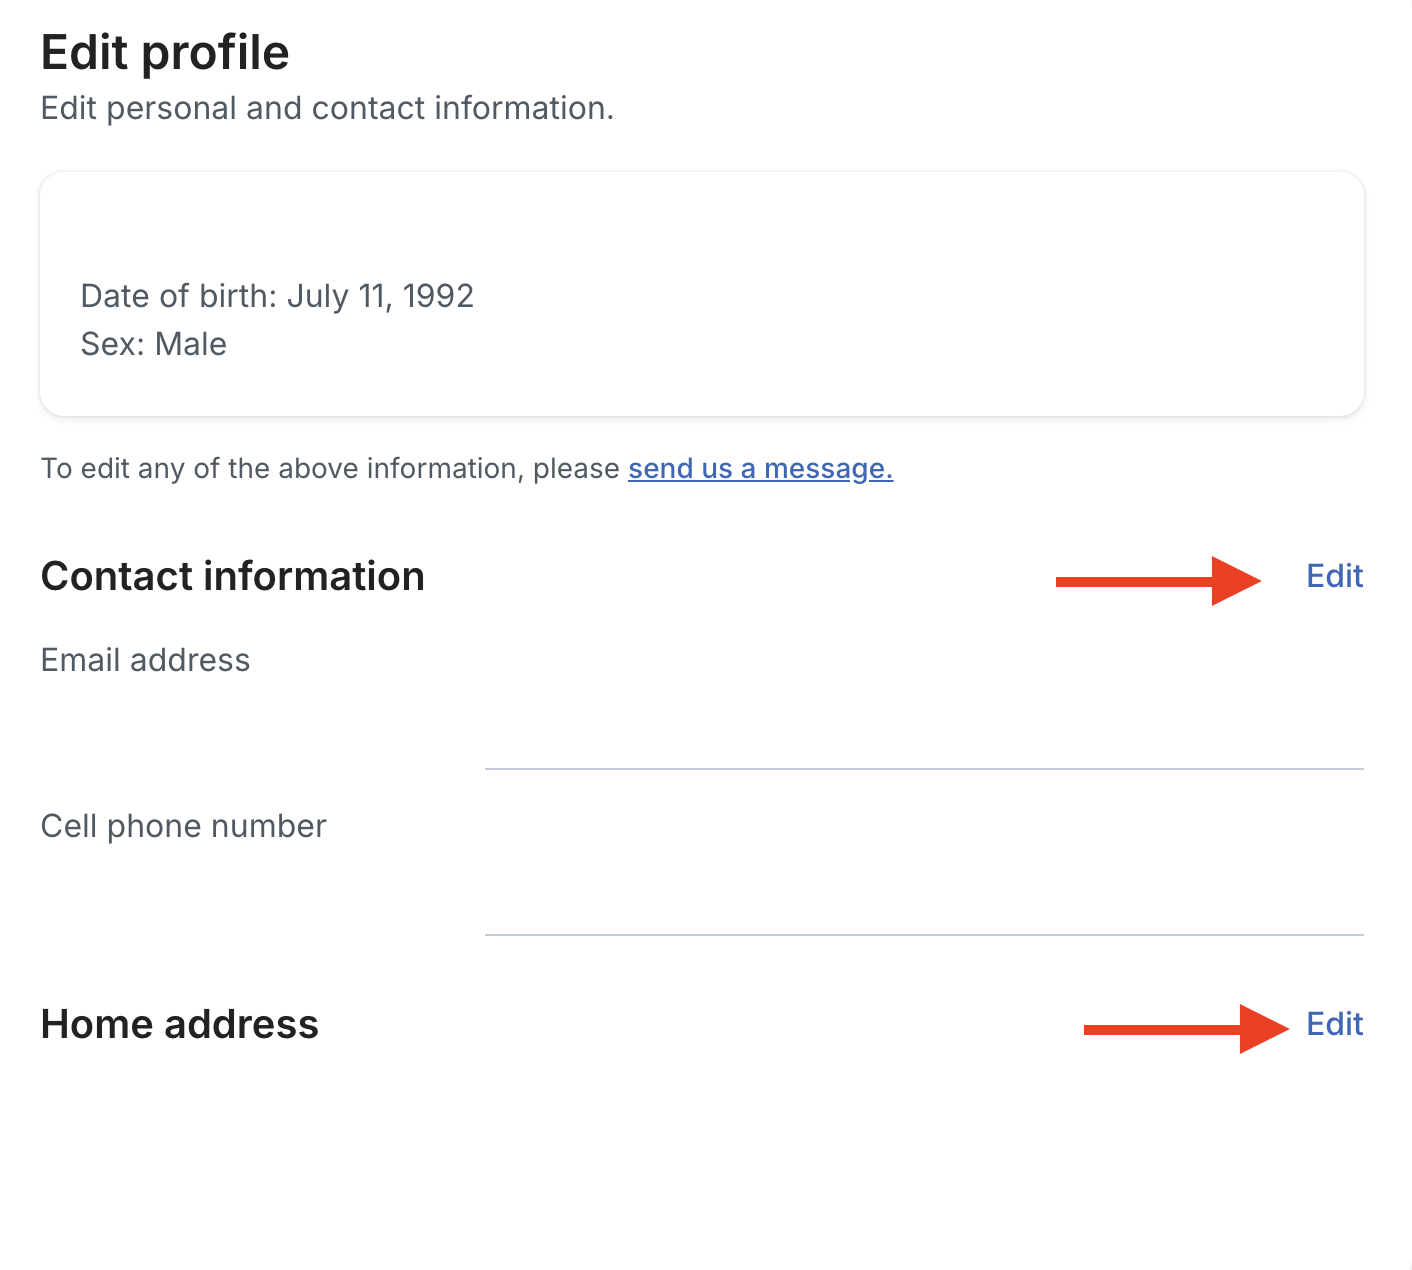The width and height of the screenshot is (1412, 1270).
Task: Click the Edit link for Contact information
Action: [x=1334, y=576]
